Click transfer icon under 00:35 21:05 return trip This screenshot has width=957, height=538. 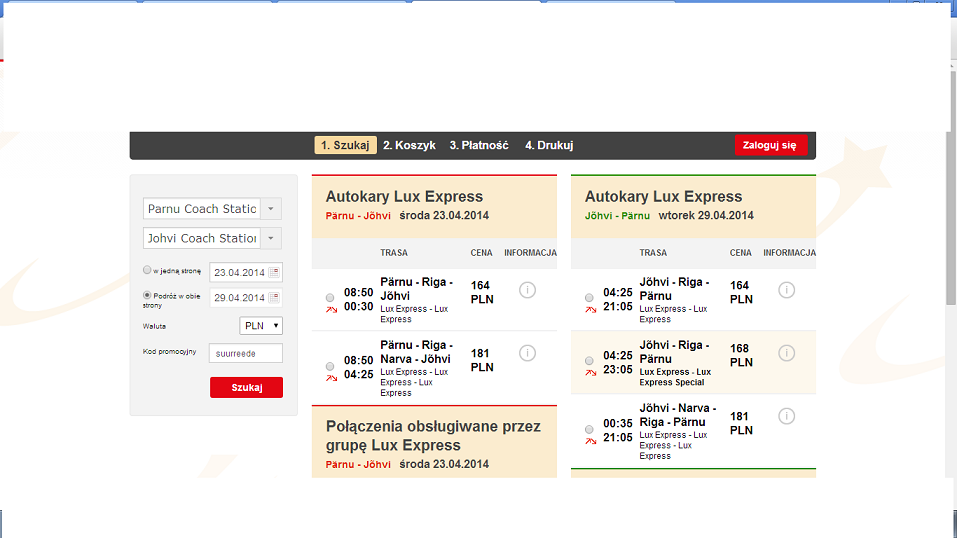(591, 441)
